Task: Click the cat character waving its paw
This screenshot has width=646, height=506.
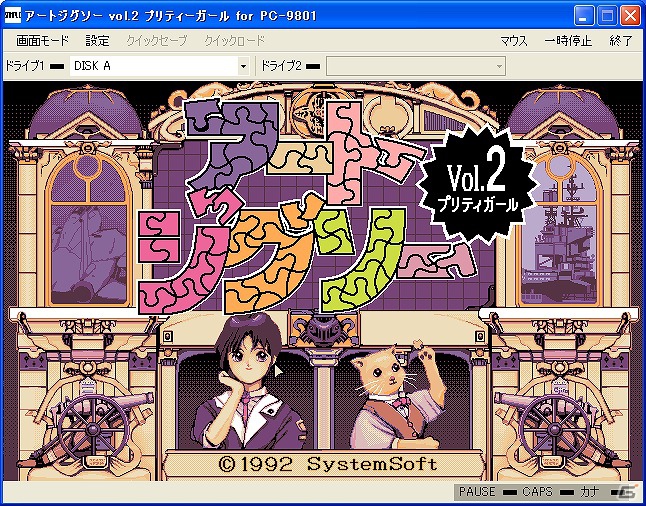Action: pyautogui.click(x=398, y=396)
